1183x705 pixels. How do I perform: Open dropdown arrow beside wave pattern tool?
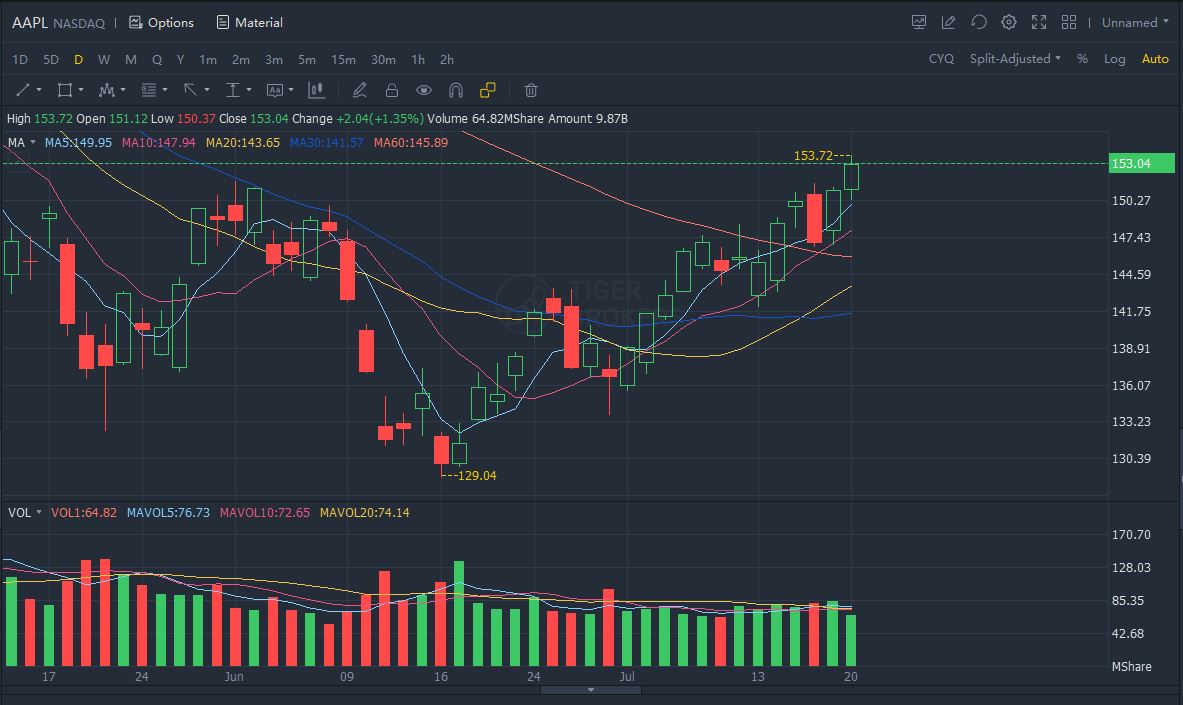coord(123,91)
